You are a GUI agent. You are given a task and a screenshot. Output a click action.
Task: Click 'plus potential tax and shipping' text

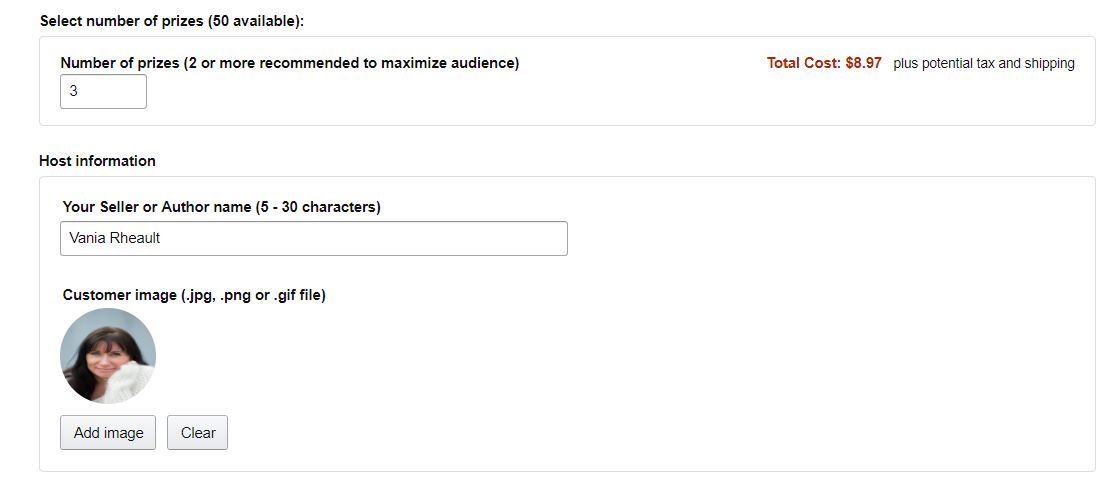983,63
